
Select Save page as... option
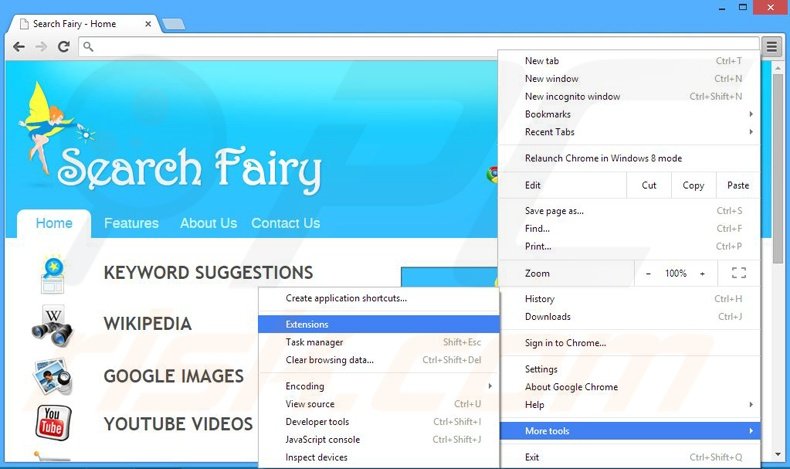pos(629,211)
